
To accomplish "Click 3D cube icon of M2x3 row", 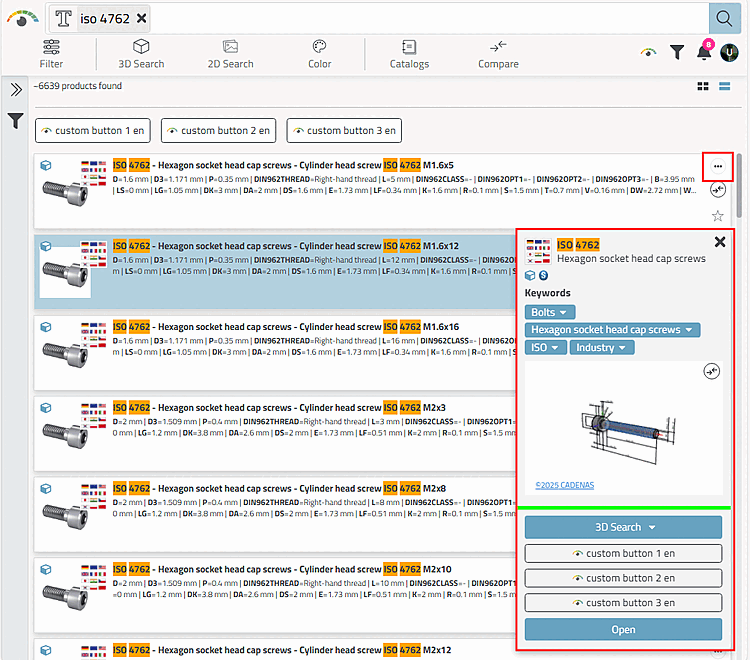I will pyautogui.click(x=46, y=407).
